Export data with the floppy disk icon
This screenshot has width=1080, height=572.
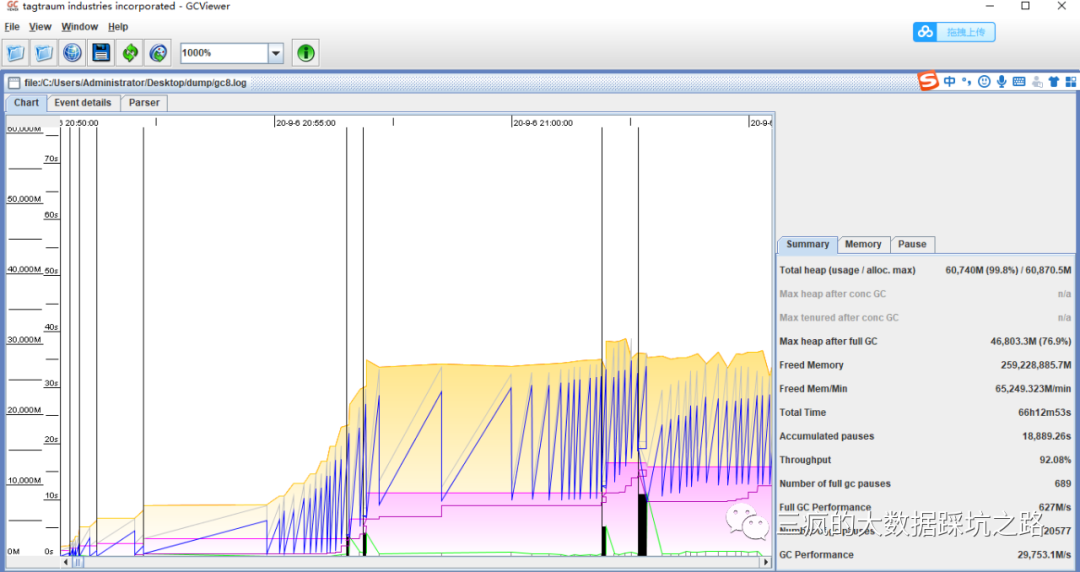(x=101, y=52)
